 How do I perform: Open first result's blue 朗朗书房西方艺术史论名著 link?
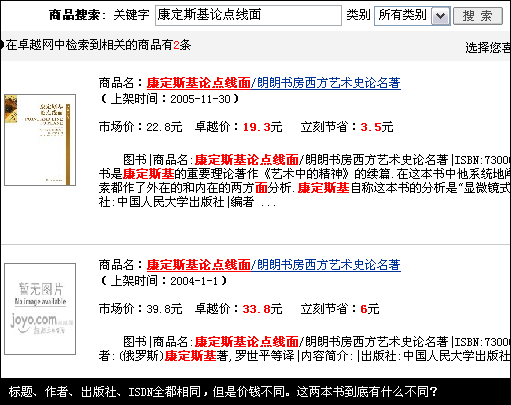point(326,83)
